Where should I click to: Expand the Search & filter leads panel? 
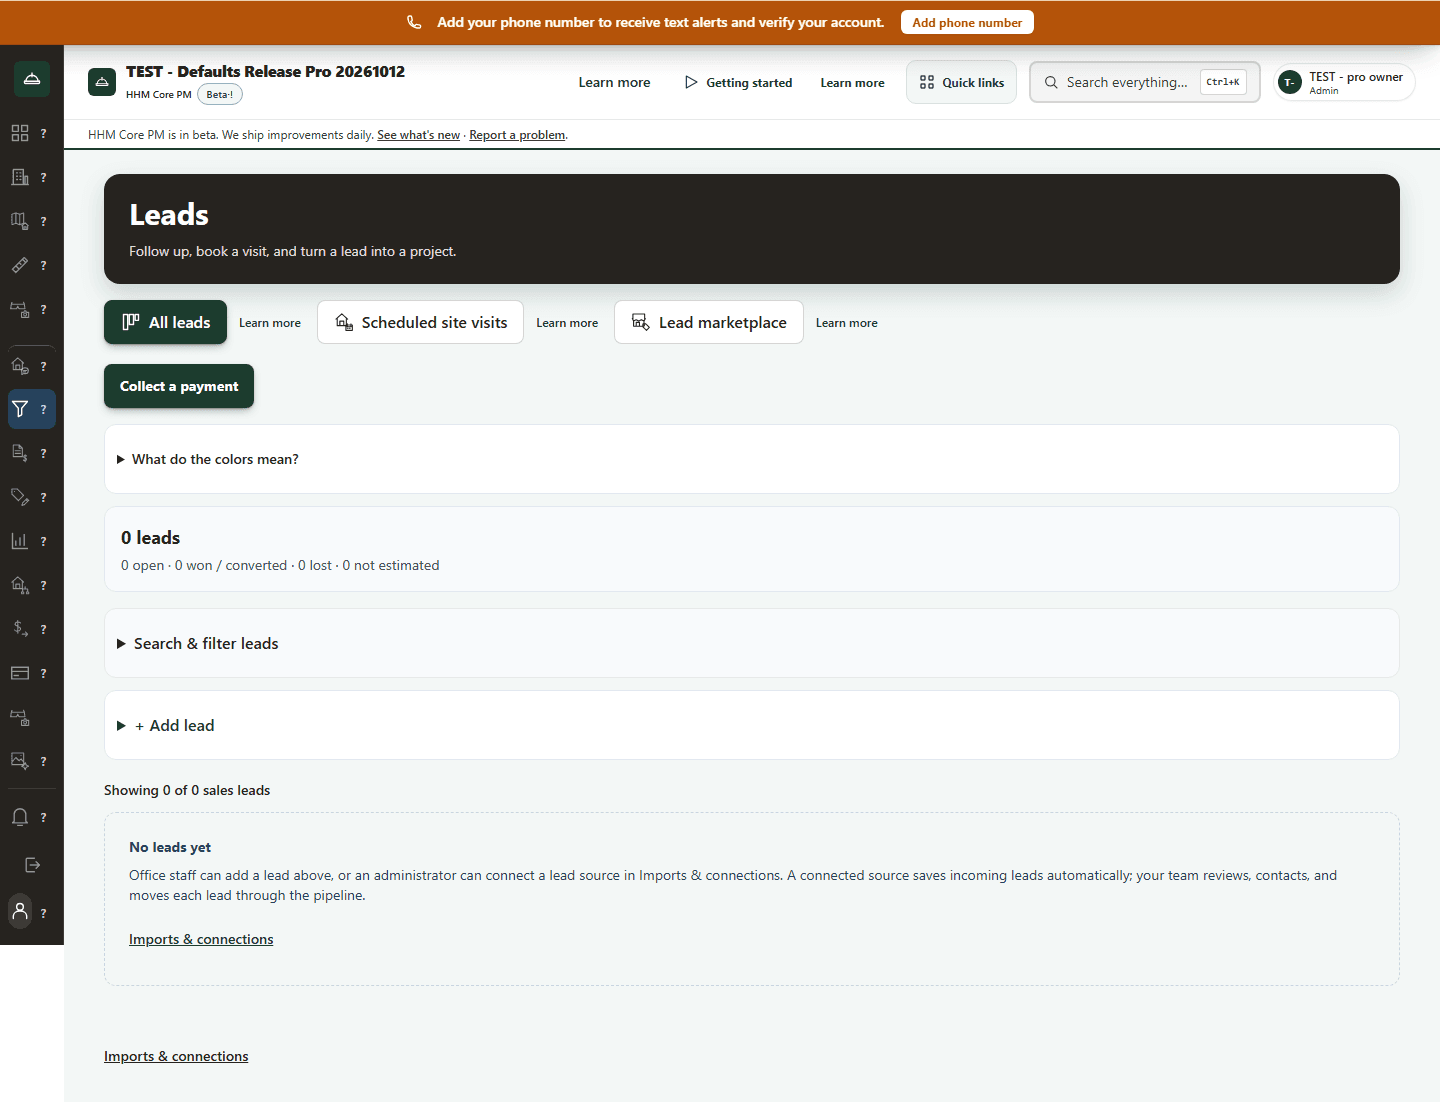(x=751, y=643)
